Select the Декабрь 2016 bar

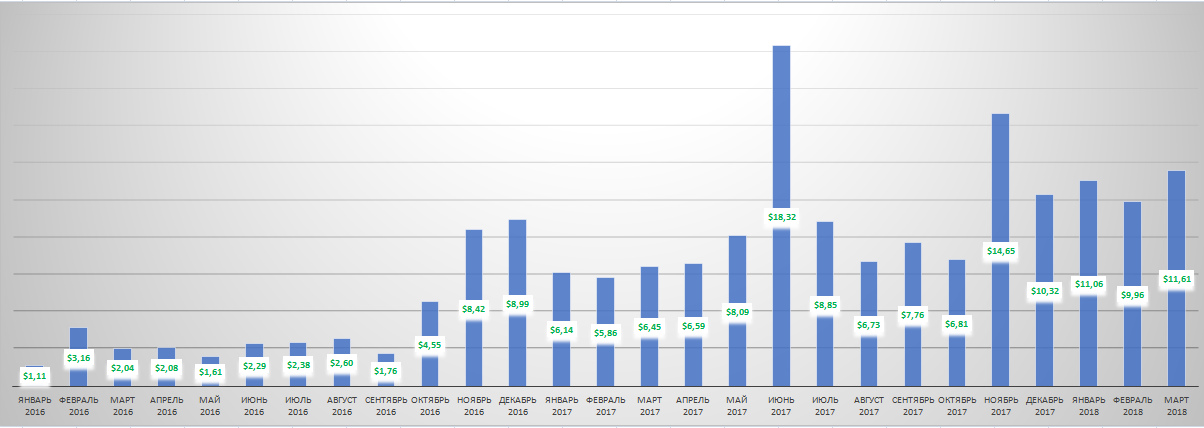point(518,260)
